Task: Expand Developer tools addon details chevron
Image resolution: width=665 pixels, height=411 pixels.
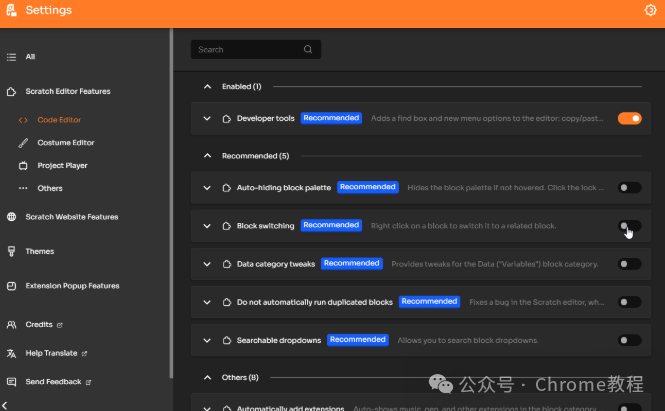Action: [x=207, y=119]
